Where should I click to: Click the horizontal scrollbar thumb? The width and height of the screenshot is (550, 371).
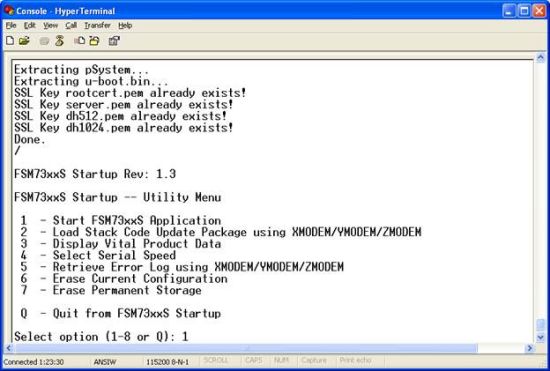point(246,348)
